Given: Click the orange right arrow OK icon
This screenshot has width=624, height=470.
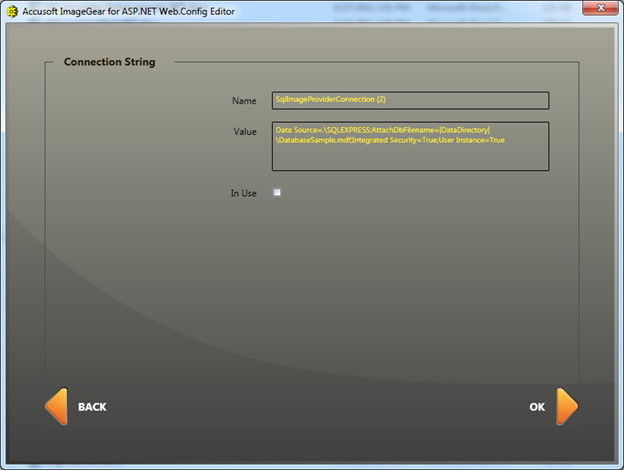Looking at the screenshot, I should coord(566,407).
